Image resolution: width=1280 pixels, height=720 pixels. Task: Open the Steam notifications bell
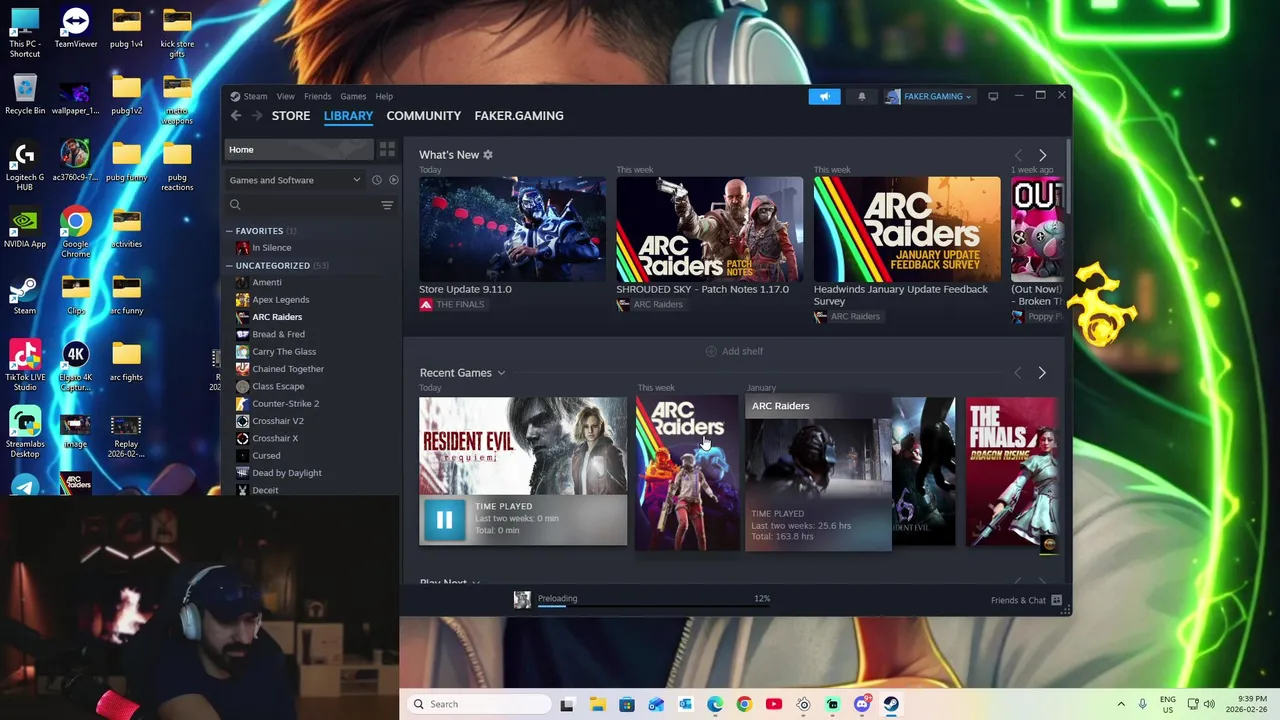[x=862, y=96]
